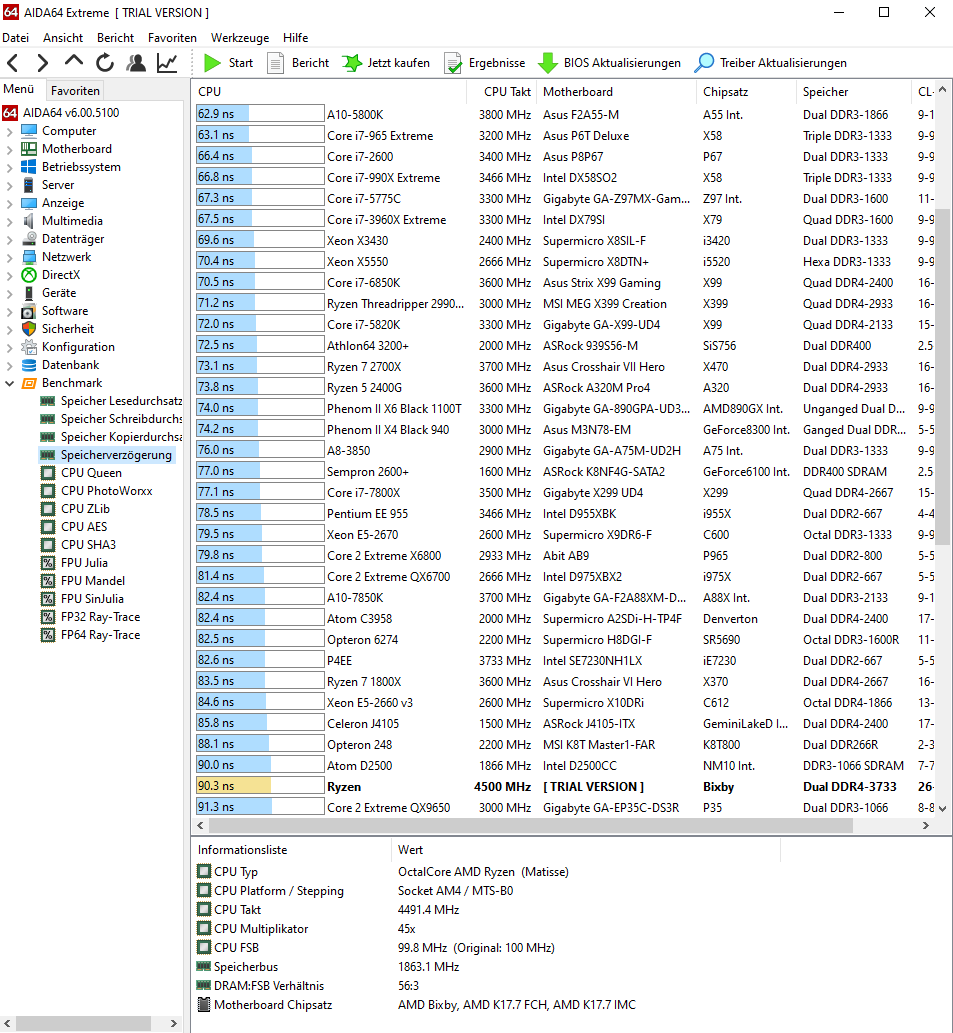
Task: Open the Werkzeuge menu
Action: tap(240, 38)
